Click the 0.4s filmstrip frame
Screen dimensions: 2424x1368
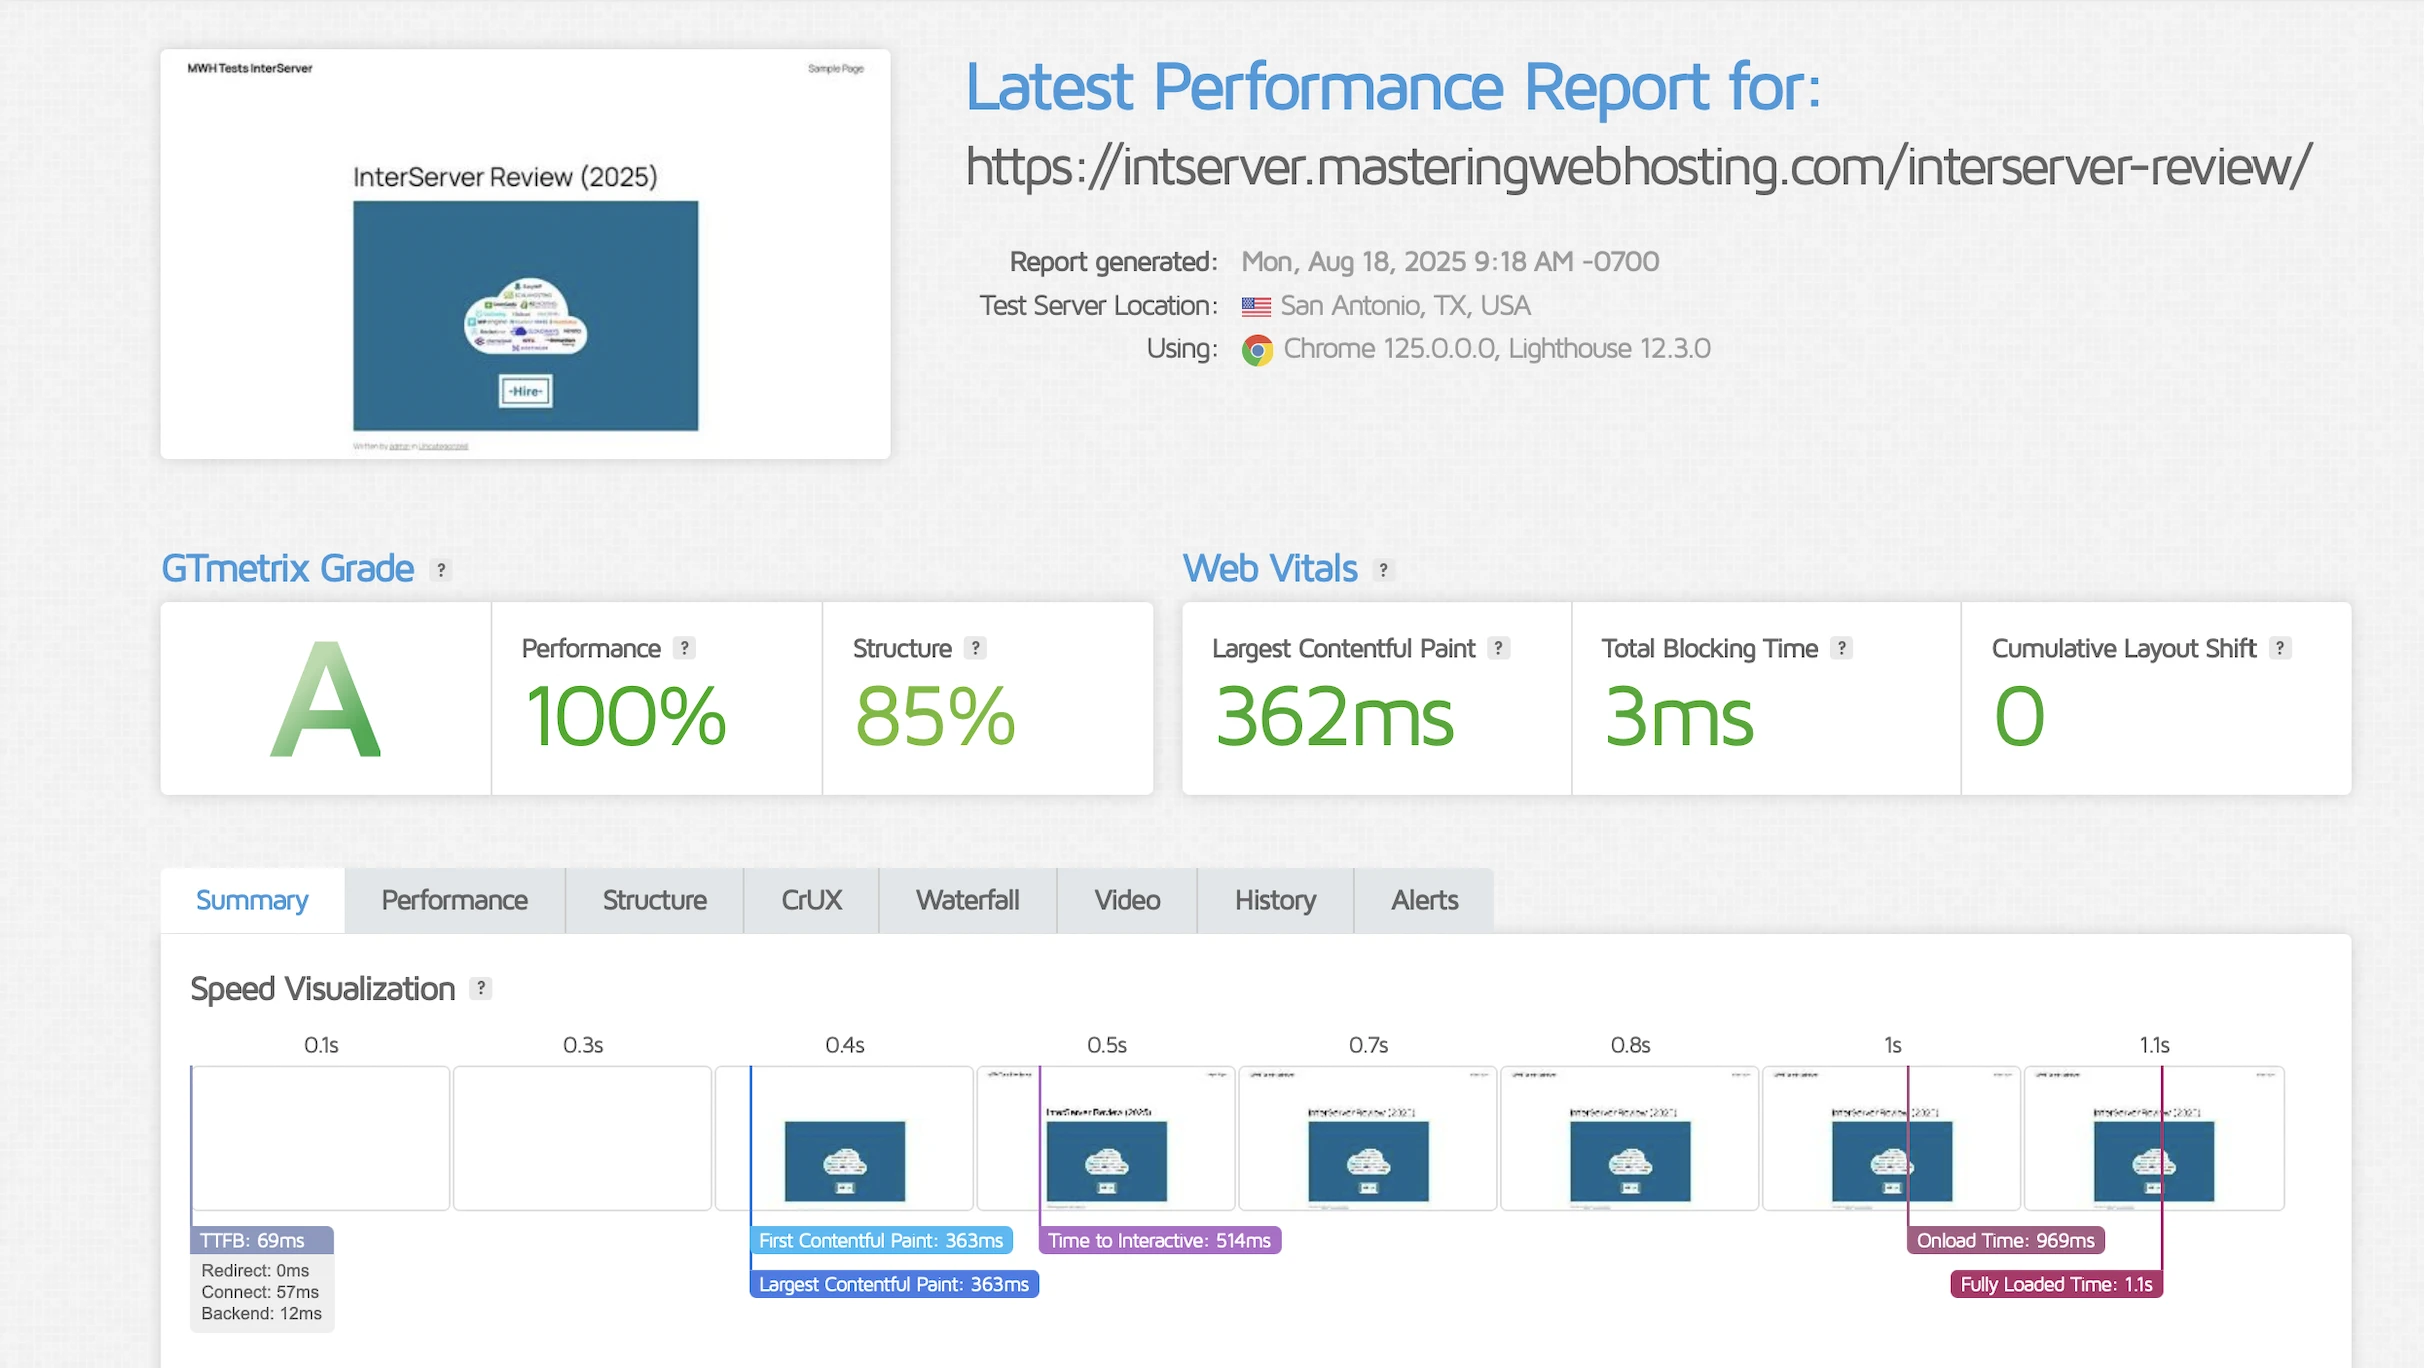point(845,1138)
